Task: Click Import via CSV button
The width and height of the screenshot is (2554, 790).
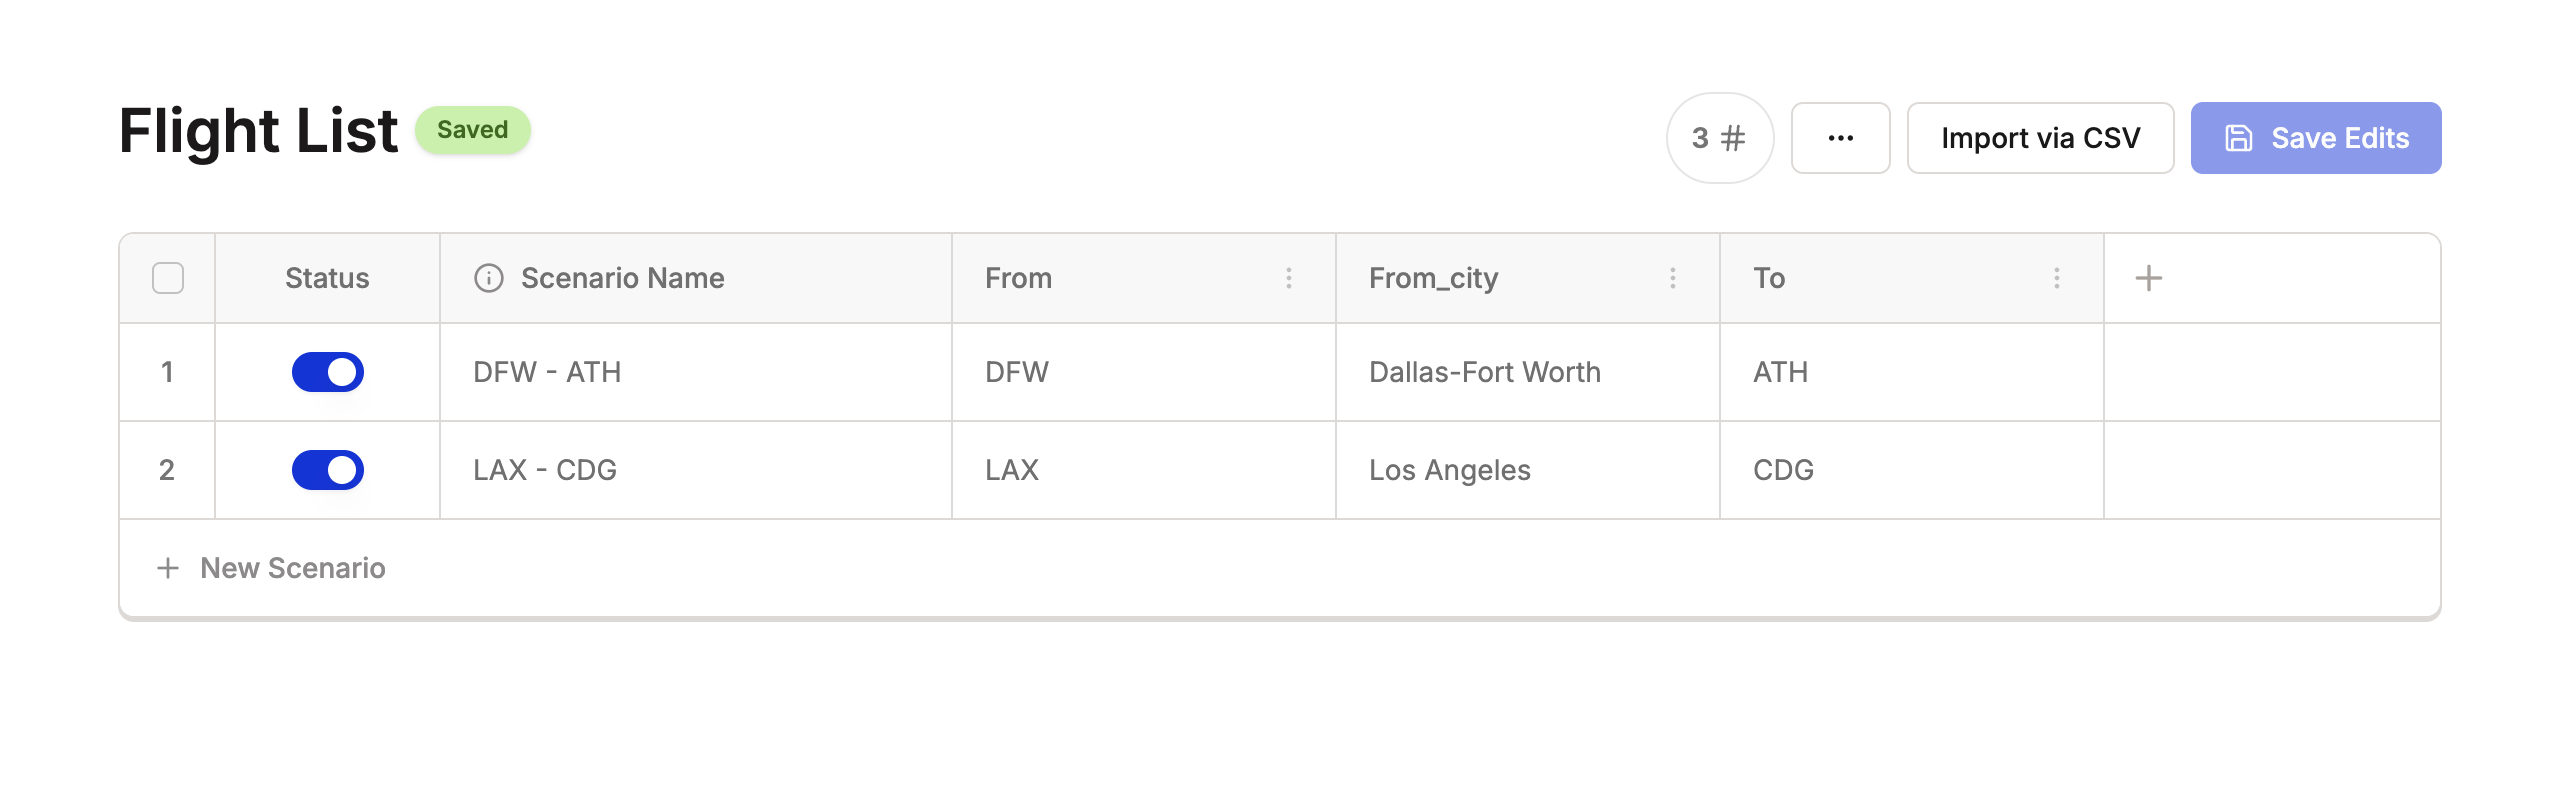Action: click(x=2040, y=138)
